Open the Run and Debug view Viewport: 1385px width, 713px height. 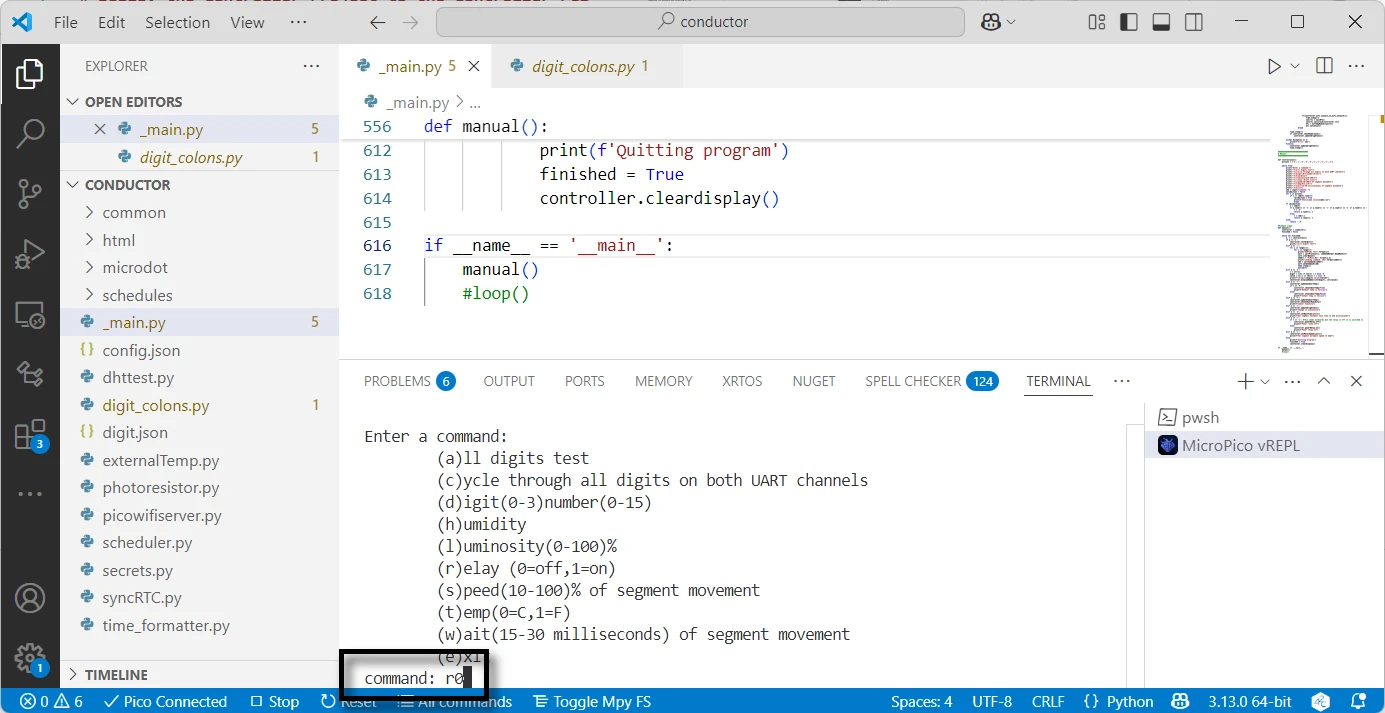(x=29, y=254)
